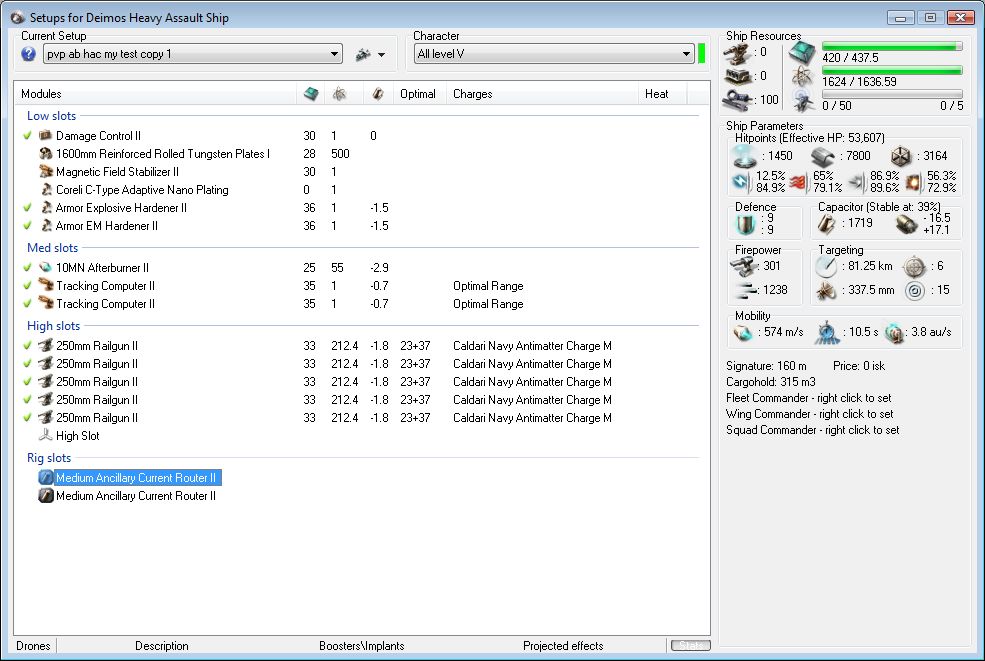
Task: Click the structure hitpoints icon
Action: (x=901, y=156)
